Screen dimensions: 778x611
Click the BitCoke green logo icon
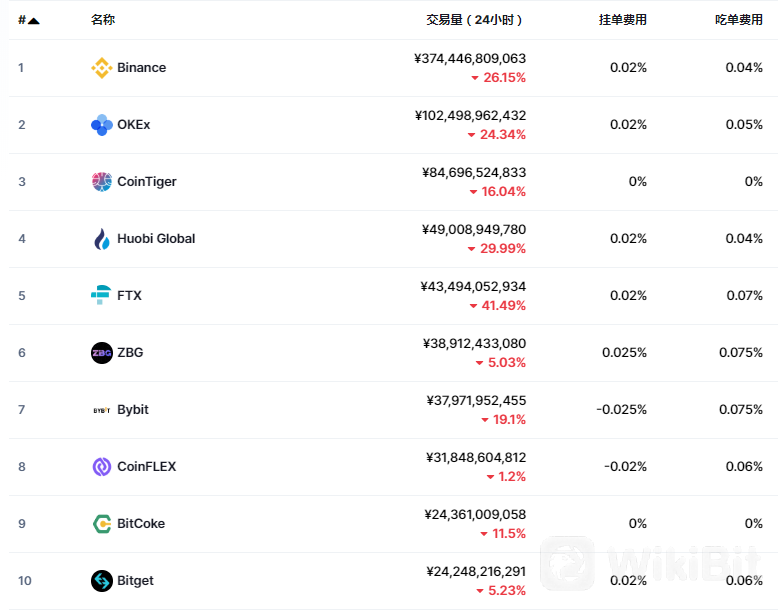click(102, 524)
